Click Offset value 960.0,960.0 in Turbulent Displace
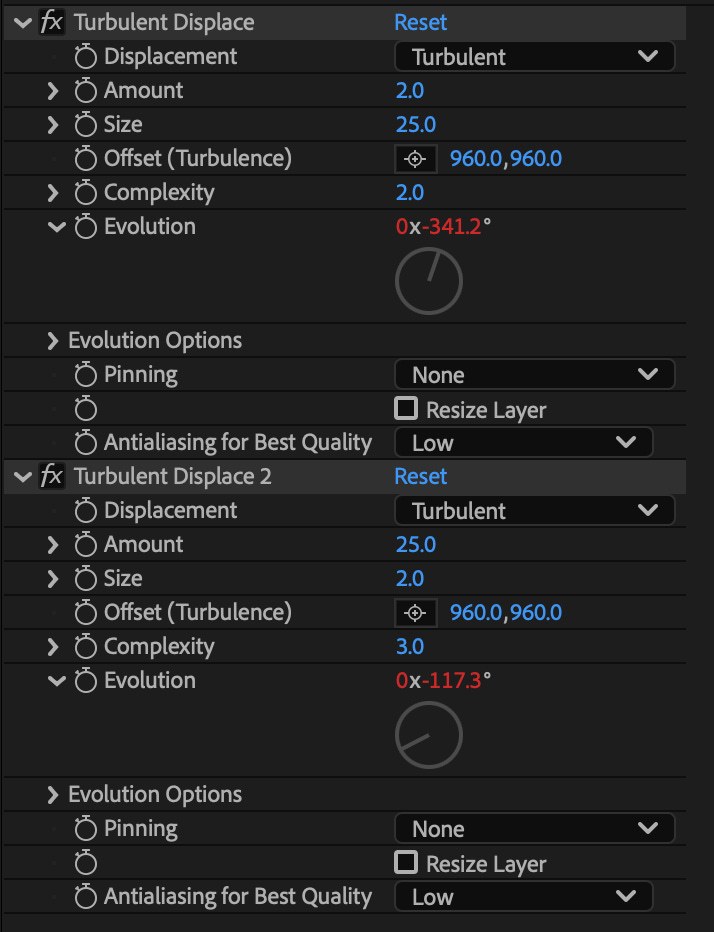The height and width of the screenshot is (932, 714). (506, 159)
